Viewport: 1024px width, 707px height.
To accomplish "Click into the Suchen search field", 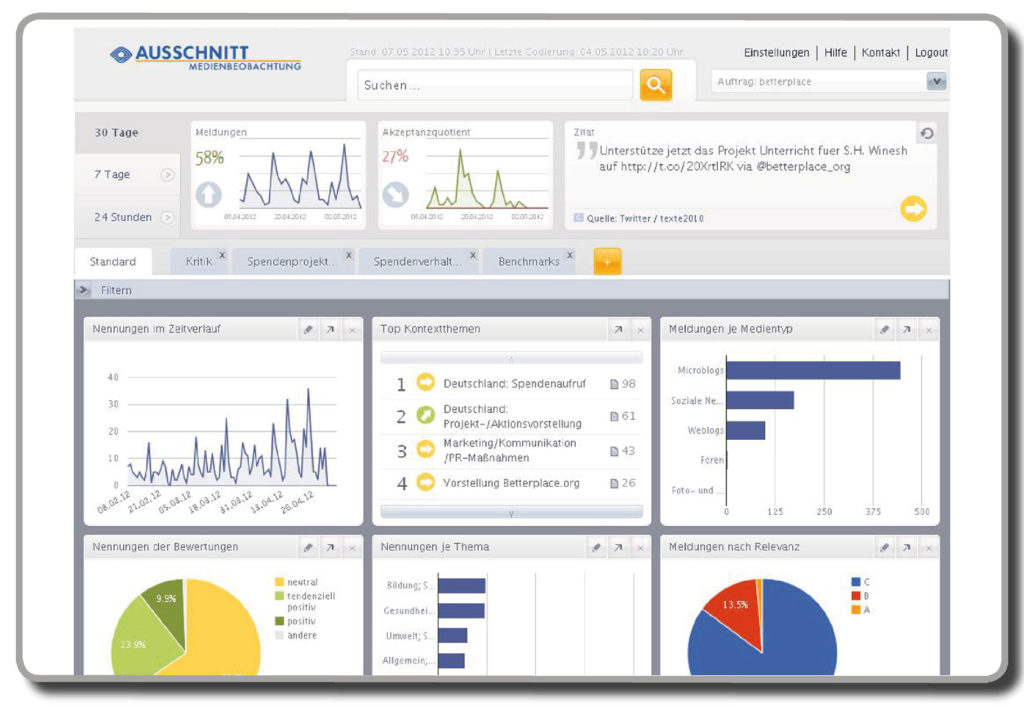I will [495, 85].
